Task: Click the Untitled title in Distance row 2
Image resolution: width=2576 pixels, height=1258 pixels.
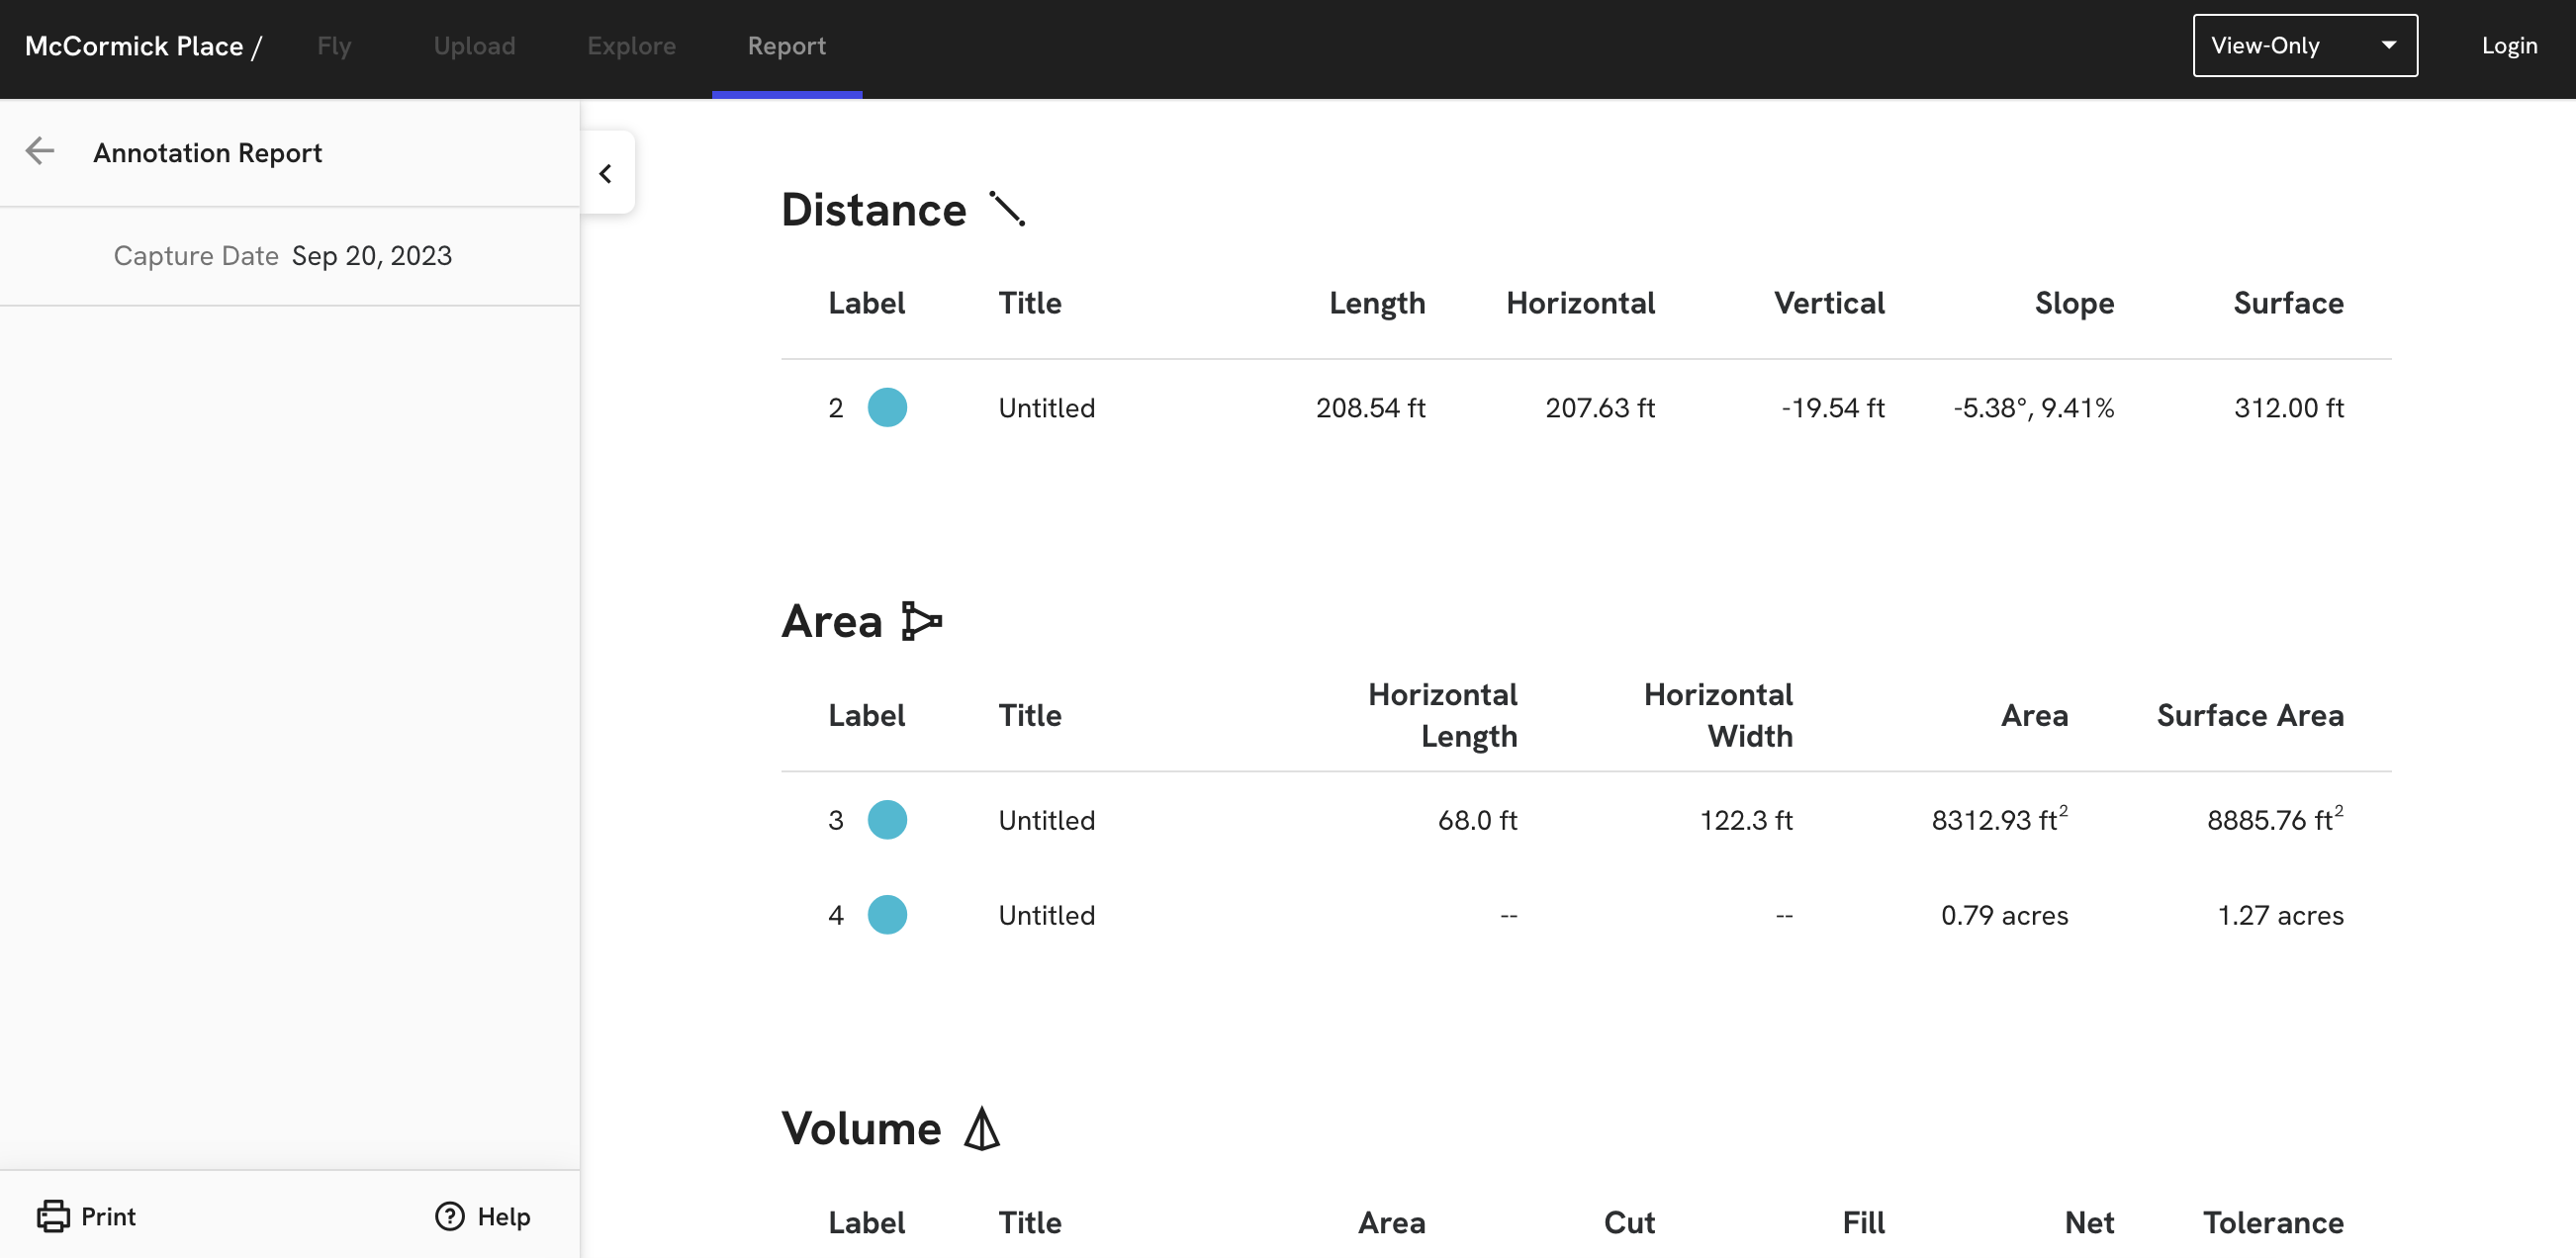Action: [1047, 408]
